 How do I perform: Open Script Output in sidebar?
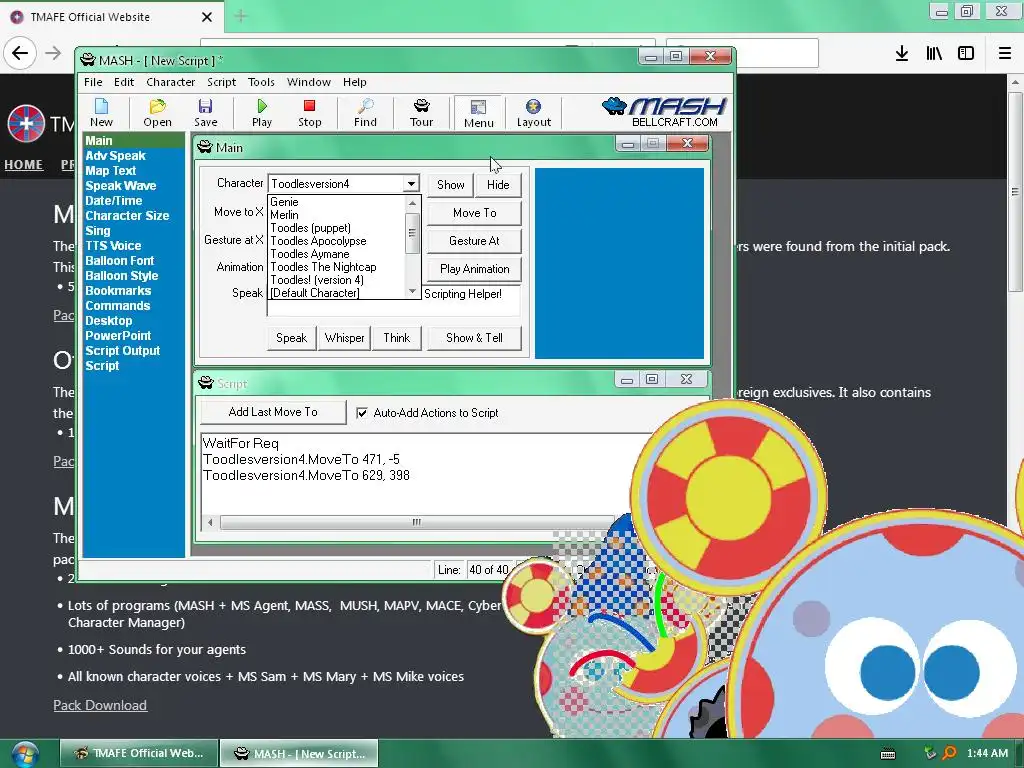click(x=123, y=351)
